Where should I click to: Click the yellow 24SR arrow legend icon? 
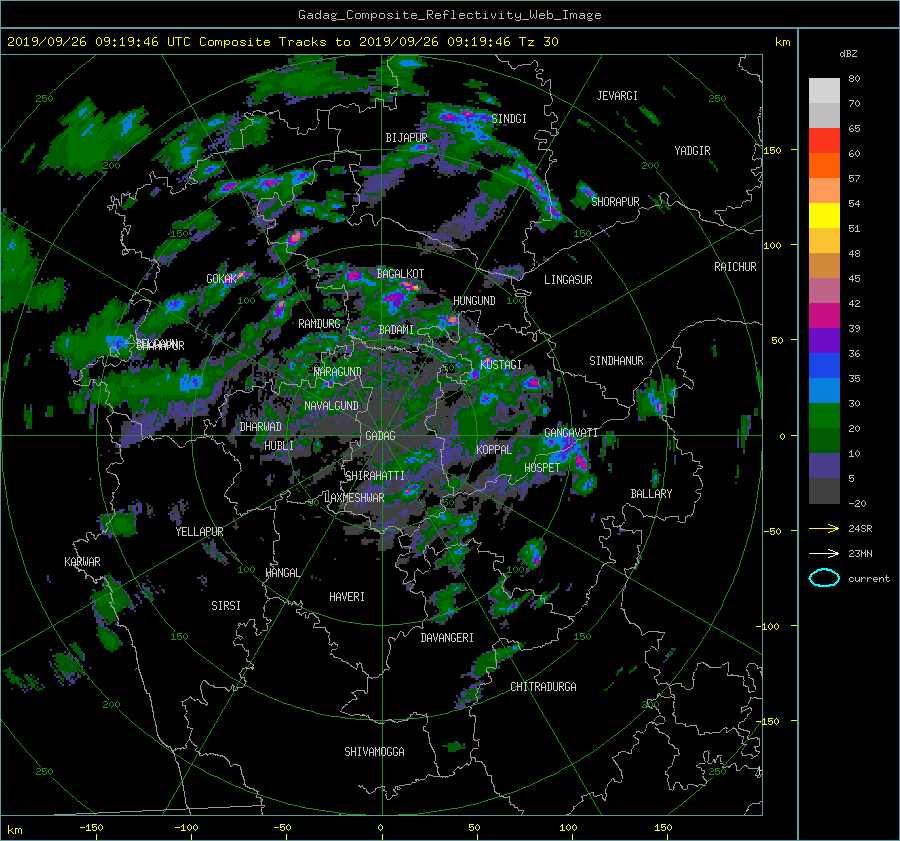(x=824, y=528)
